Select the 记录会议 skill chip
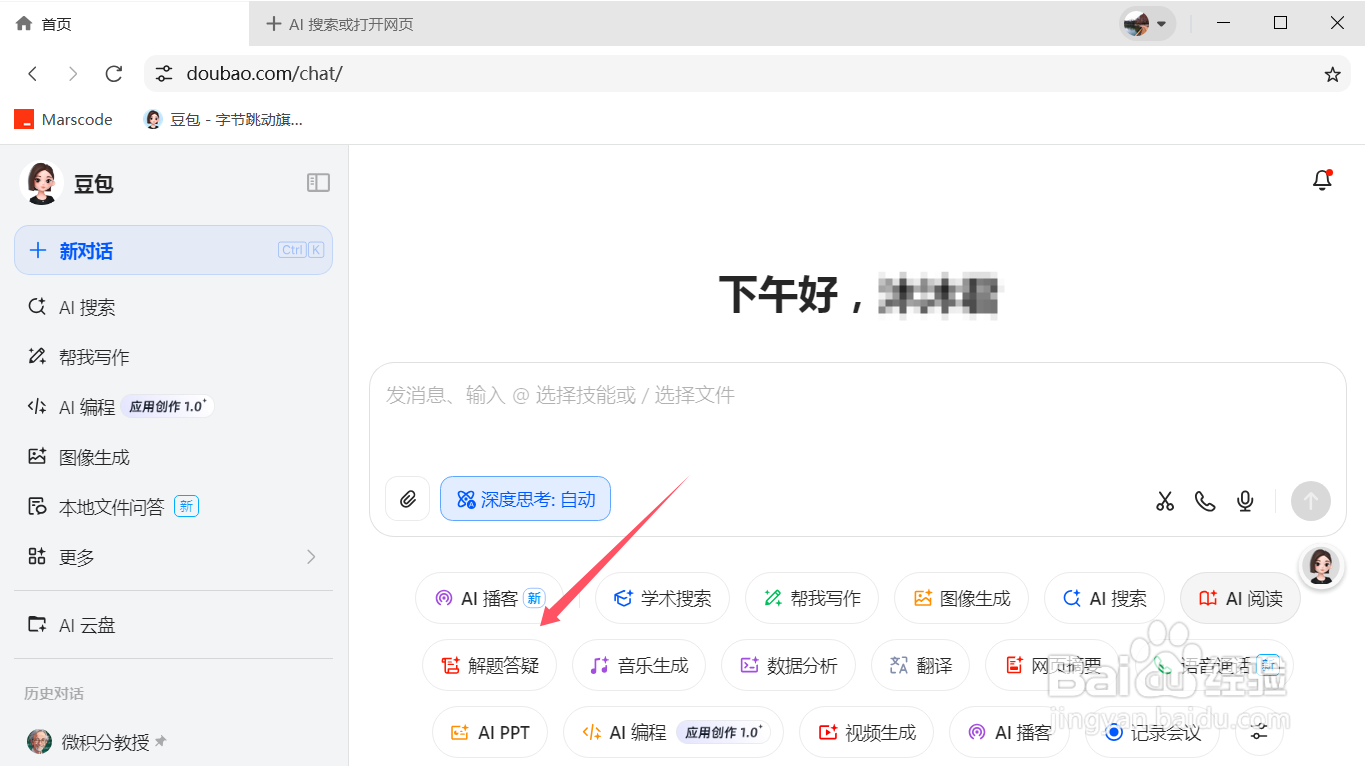Screen dimensions: 1365x766 [1152, 732]
